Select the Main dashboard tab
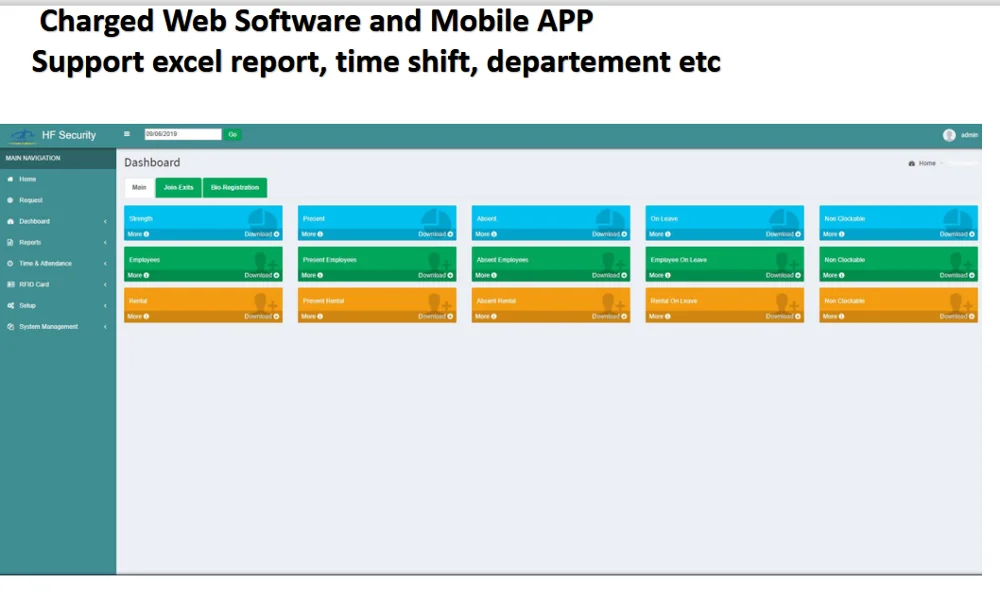The height and width of the screenshot is (600, 1000). (x=139, y=188)
